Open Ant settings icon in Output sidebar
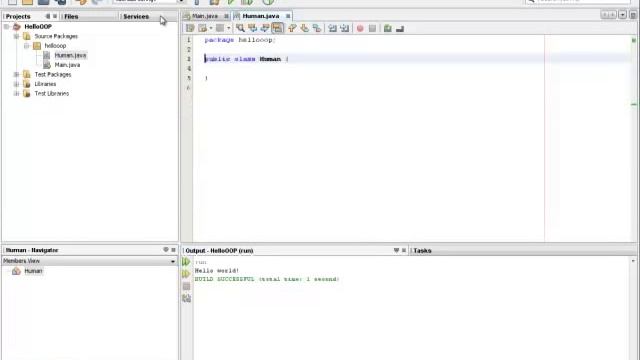The image size is (640, 360). tap(187, 299)
